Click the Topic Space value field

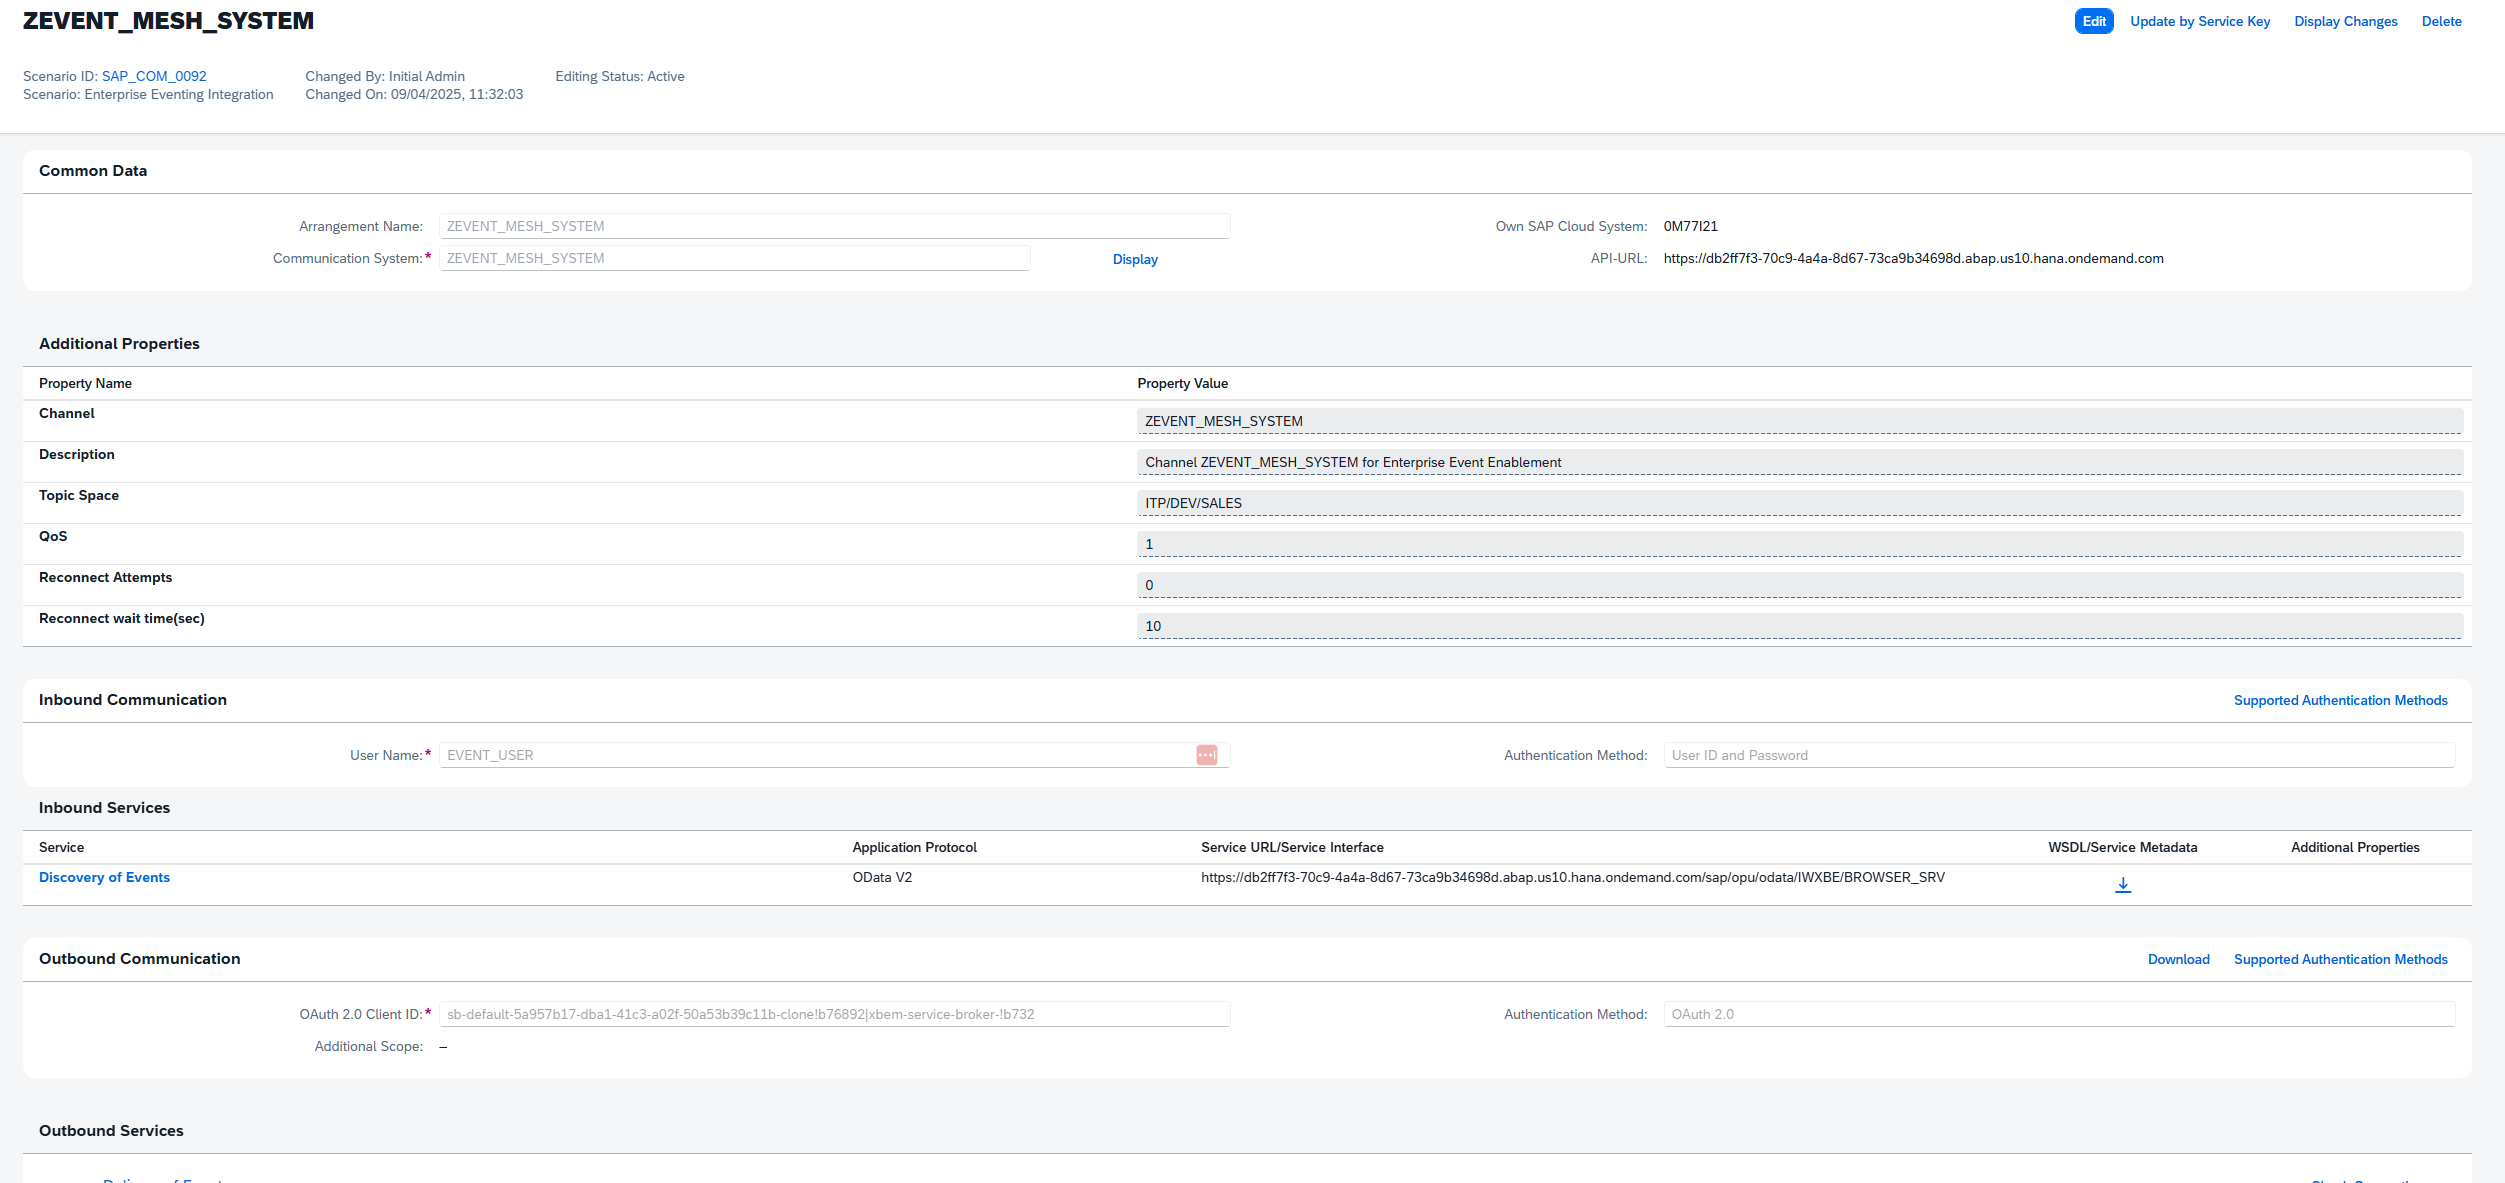(1798, 503)
